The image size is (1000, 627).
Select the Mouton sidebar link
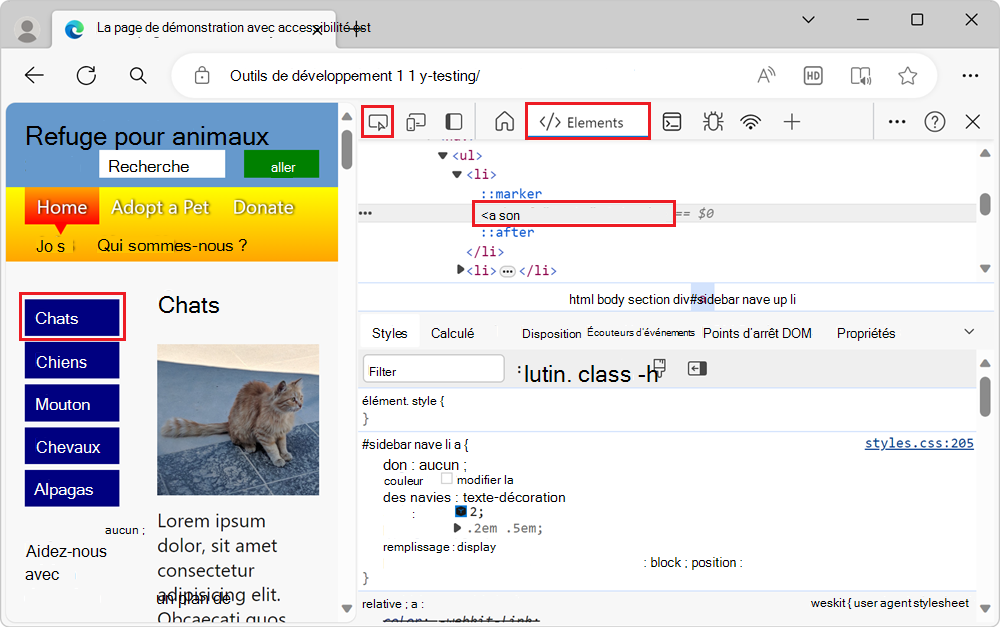[72, 404]
